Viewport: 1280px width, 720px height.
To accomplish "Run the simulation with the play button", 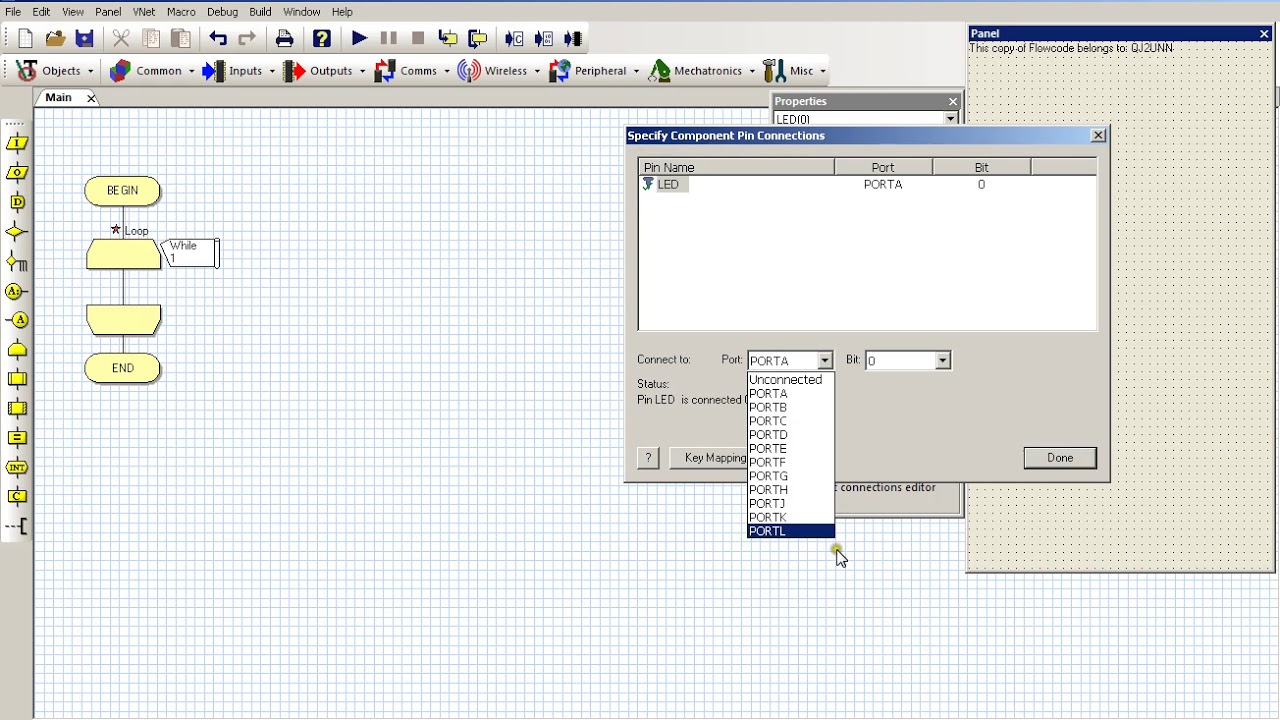I will point(359,39).
